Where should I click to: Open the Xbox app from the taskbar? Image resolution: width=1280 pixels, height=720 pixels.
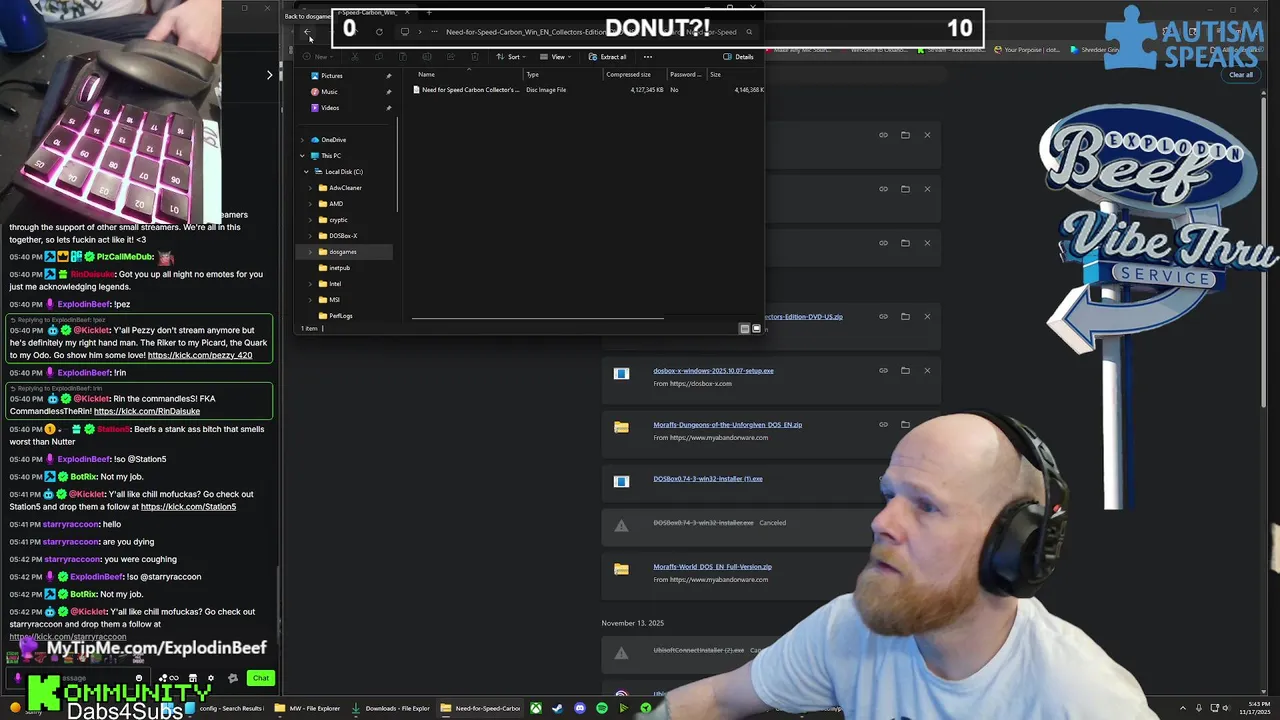536,708
